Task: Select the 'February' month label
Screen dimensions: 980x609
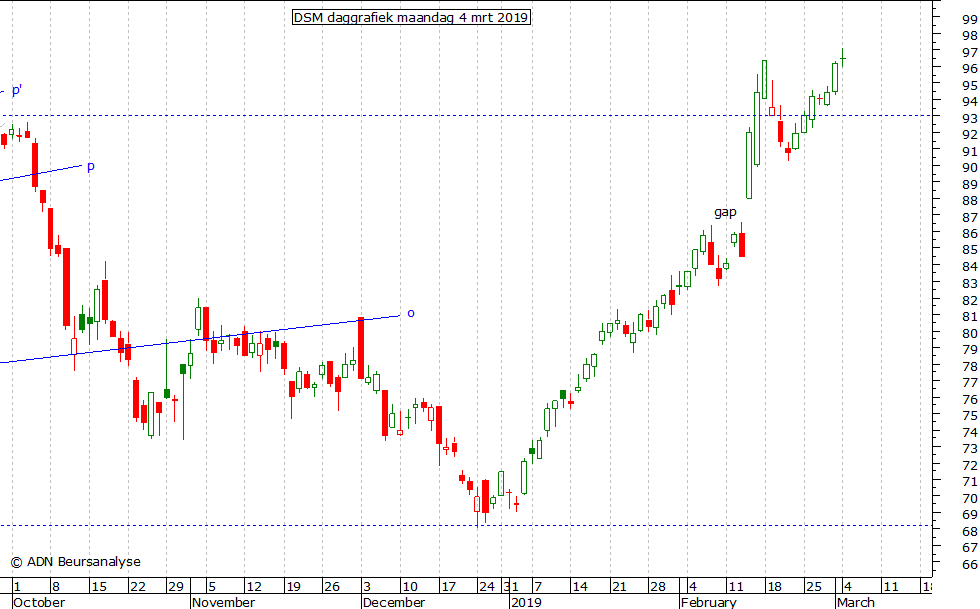Action: (709, 602)
